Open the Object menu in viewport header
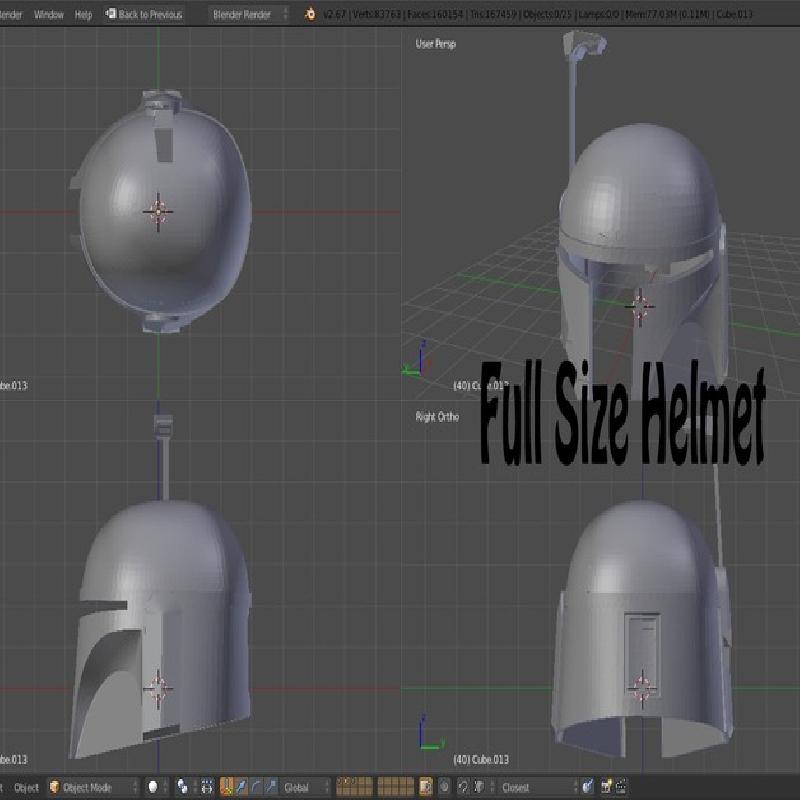 tap(26, 787)
